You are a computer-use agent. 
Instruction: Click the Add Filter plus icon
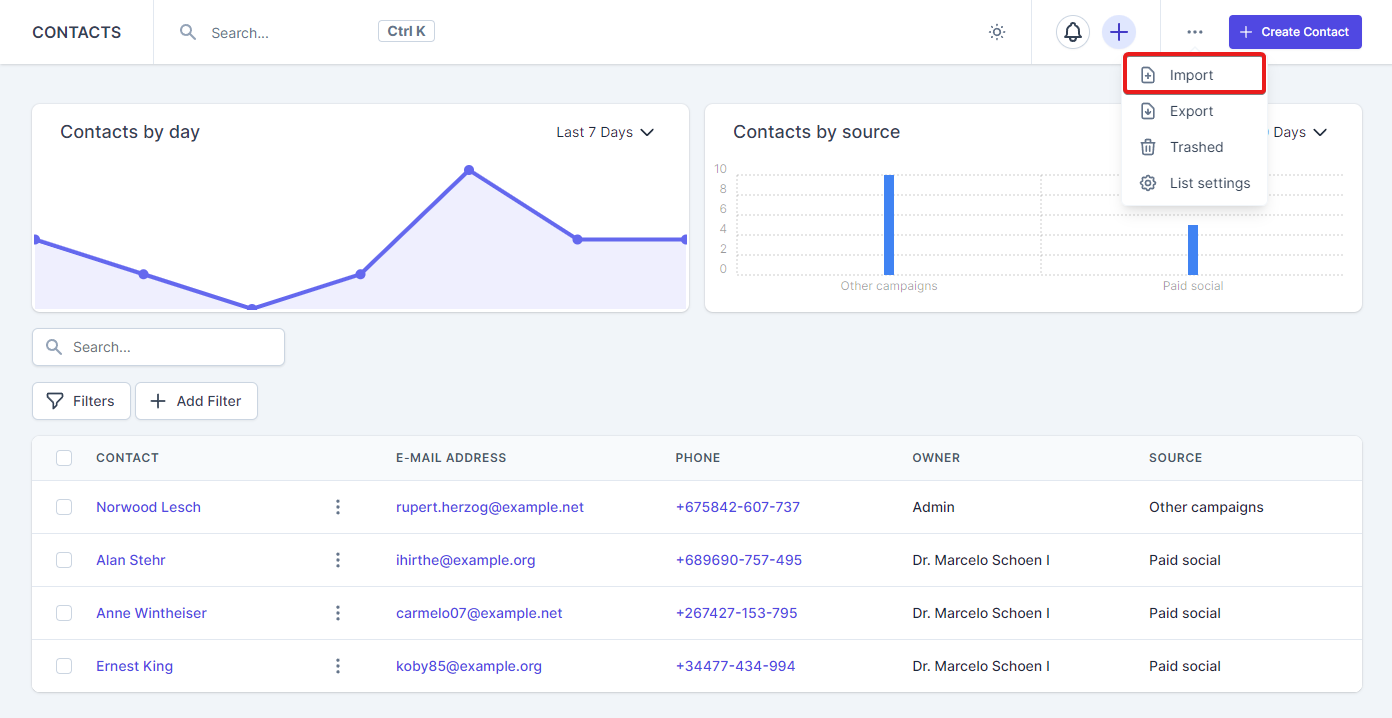tap(157, 401)
